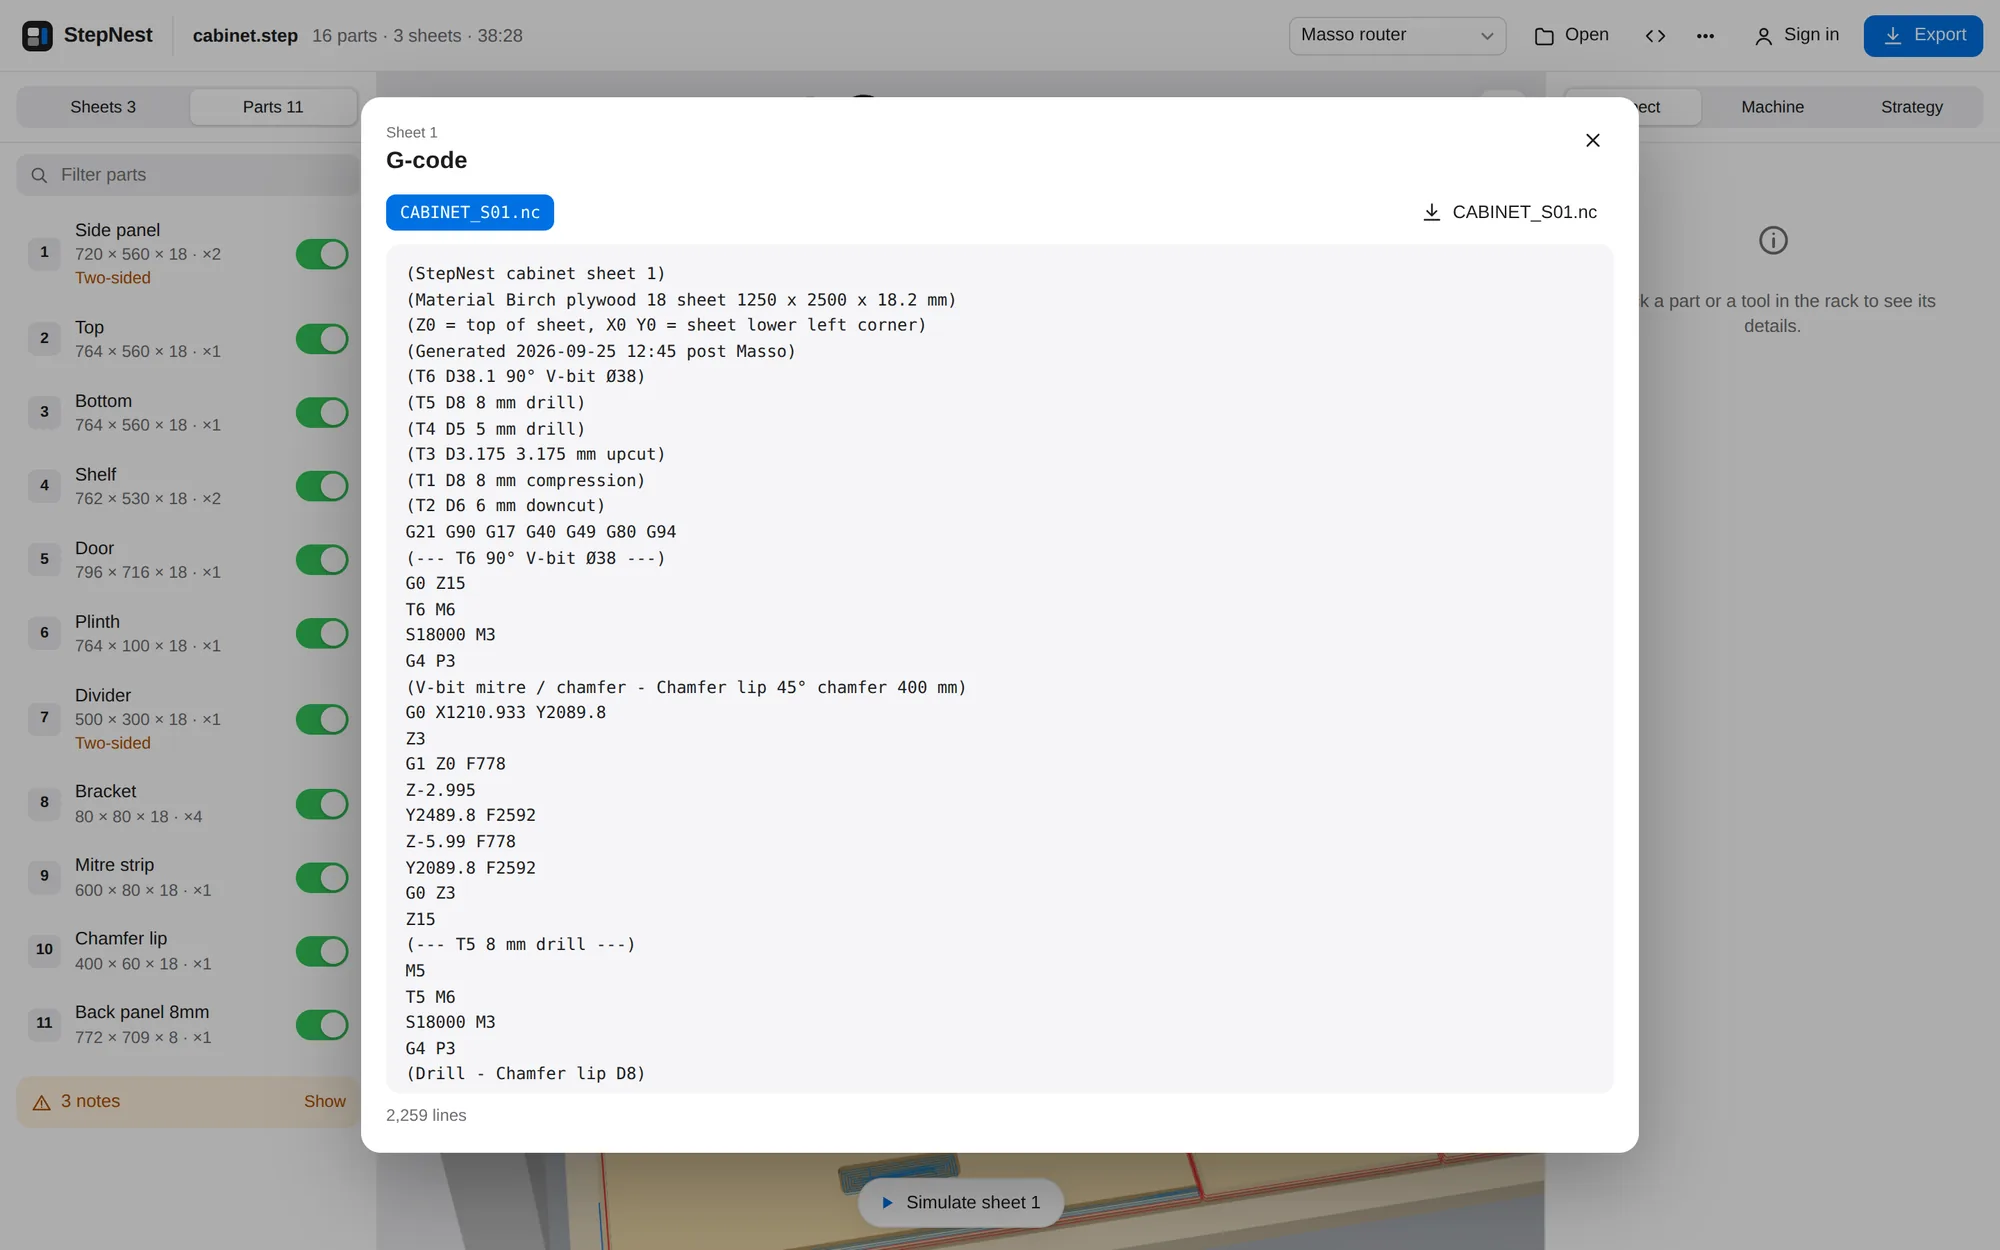Click the info circle icon

(x=1773, y=240)
